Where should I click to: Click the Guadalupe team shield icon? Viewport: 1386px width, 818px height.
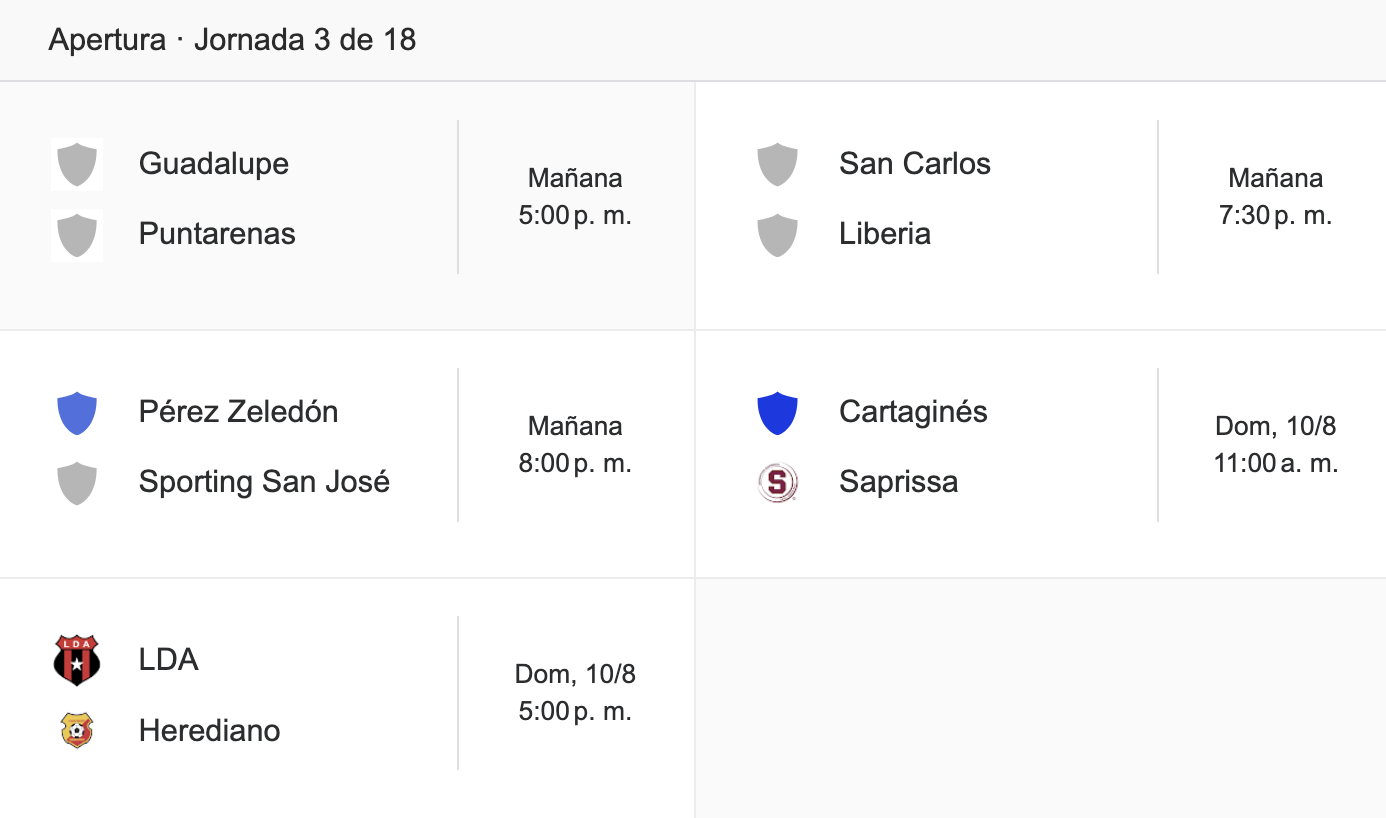point(77,164)
